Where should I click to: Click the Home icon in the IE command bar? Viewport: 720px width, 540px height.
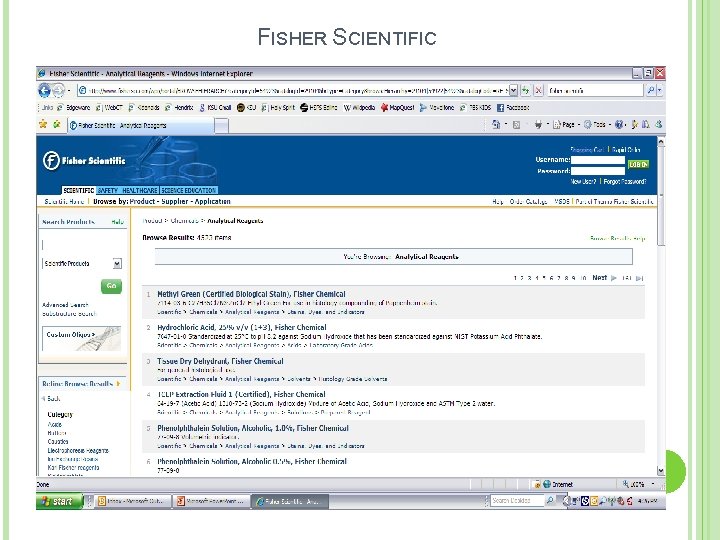(x=496, y=124)
